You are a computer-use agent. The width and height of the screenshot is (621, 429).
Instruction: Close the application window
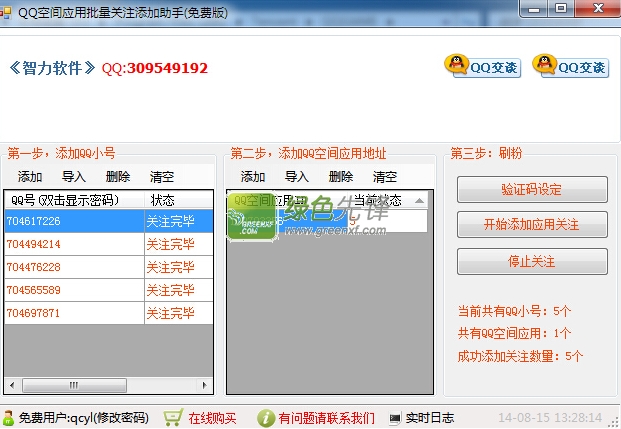598,9
